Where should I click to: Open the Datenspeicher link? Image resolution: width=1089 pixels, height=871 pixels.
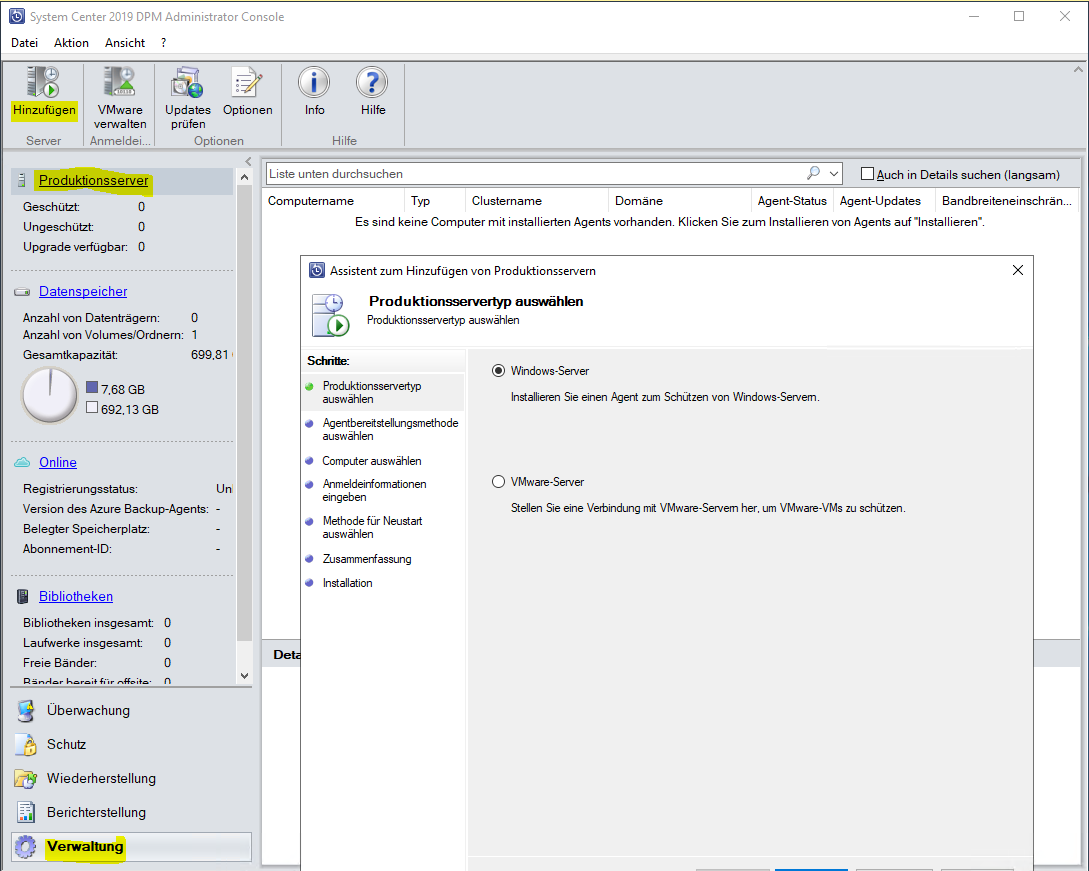click(83, 292)
